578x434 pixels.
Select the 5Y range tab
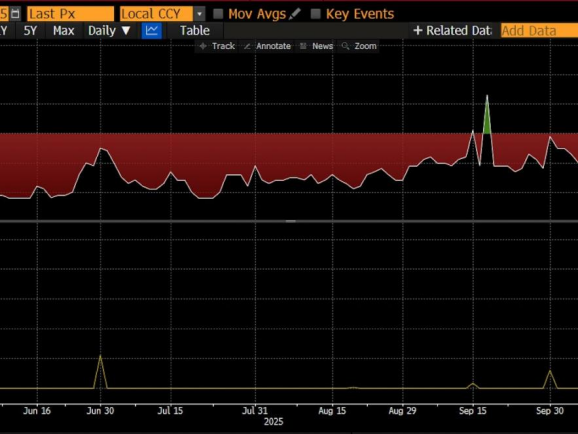coord(30,31)
